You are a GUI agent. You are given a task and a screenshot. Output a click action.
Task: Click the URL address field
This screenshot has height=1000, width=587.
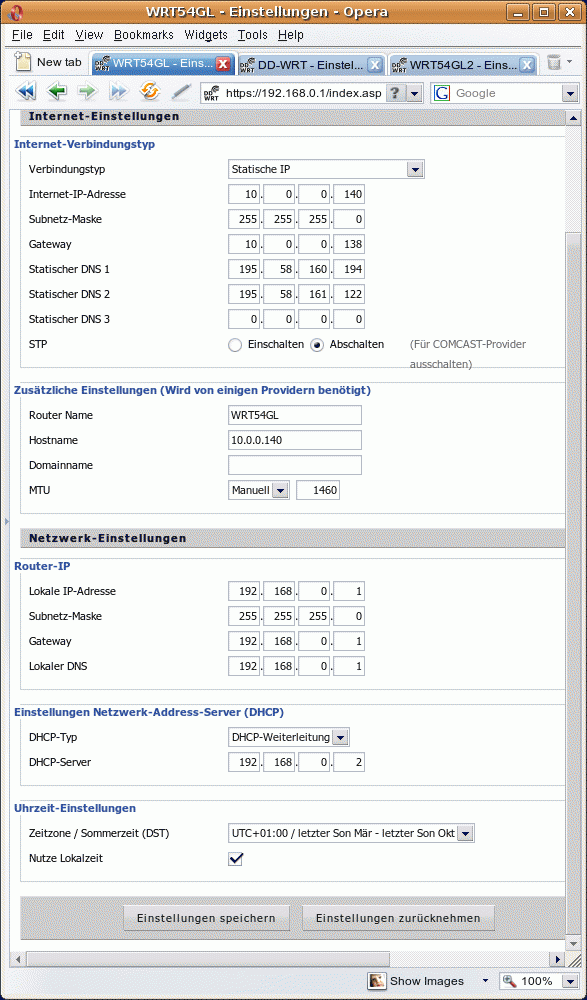[x=304, y=94]
